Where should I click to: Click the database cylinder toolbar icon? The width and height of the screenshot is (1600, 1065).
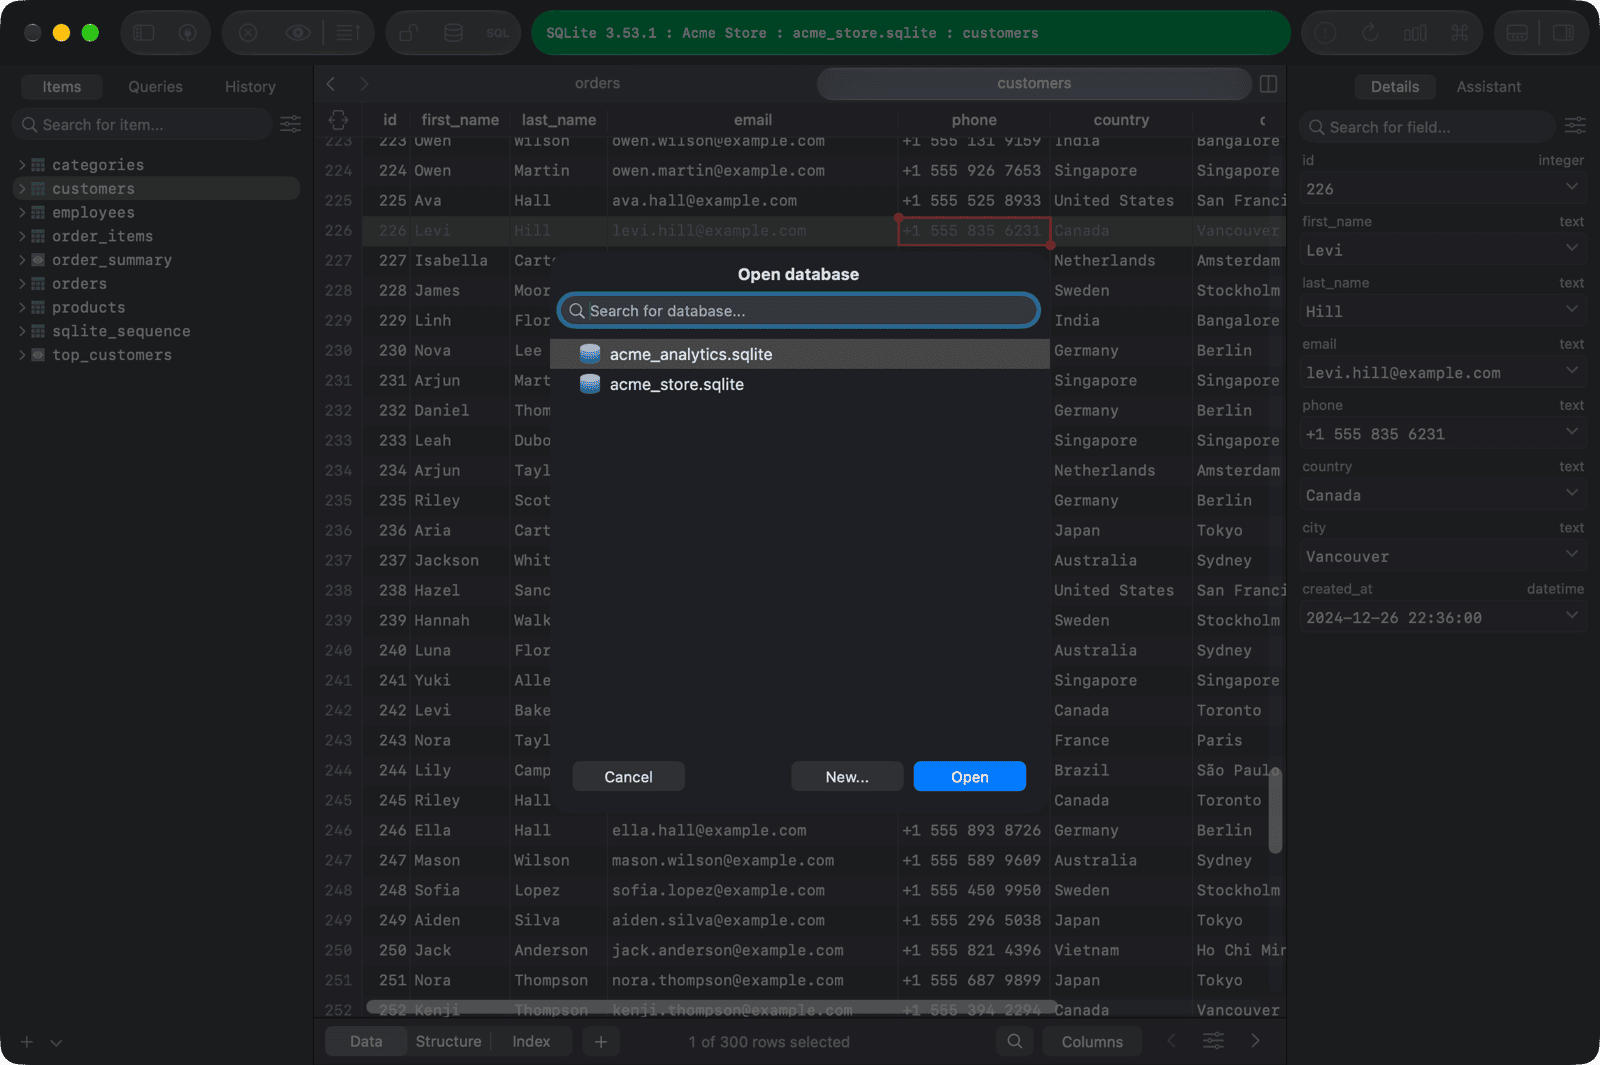(453, 33)
